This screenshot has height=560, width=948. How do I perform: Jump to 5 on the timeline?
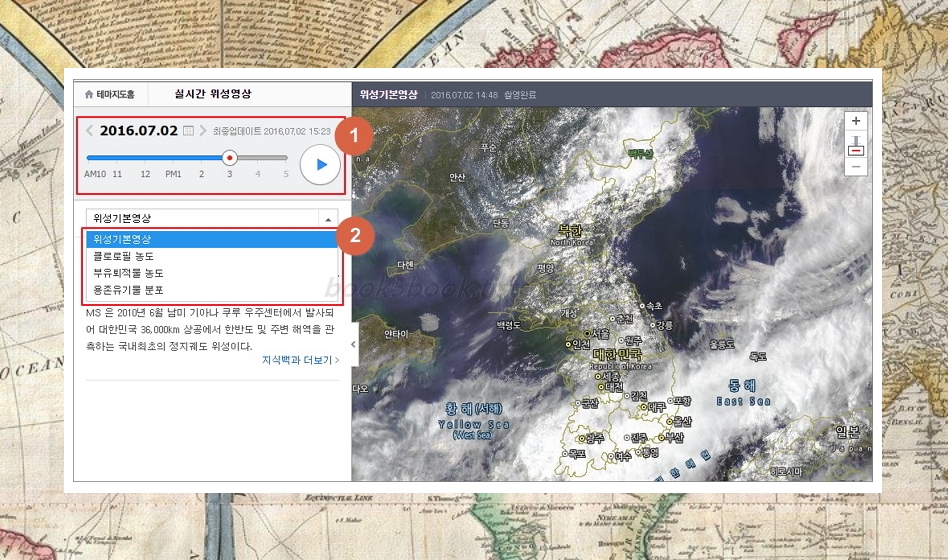pyautogui.click(x=286, y=174)
